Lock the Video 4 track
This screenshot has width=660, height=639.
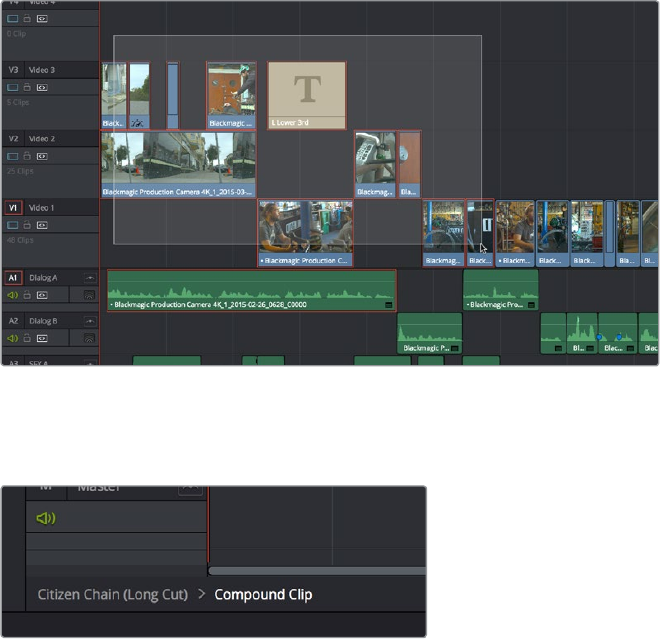(x=27, y=19)
